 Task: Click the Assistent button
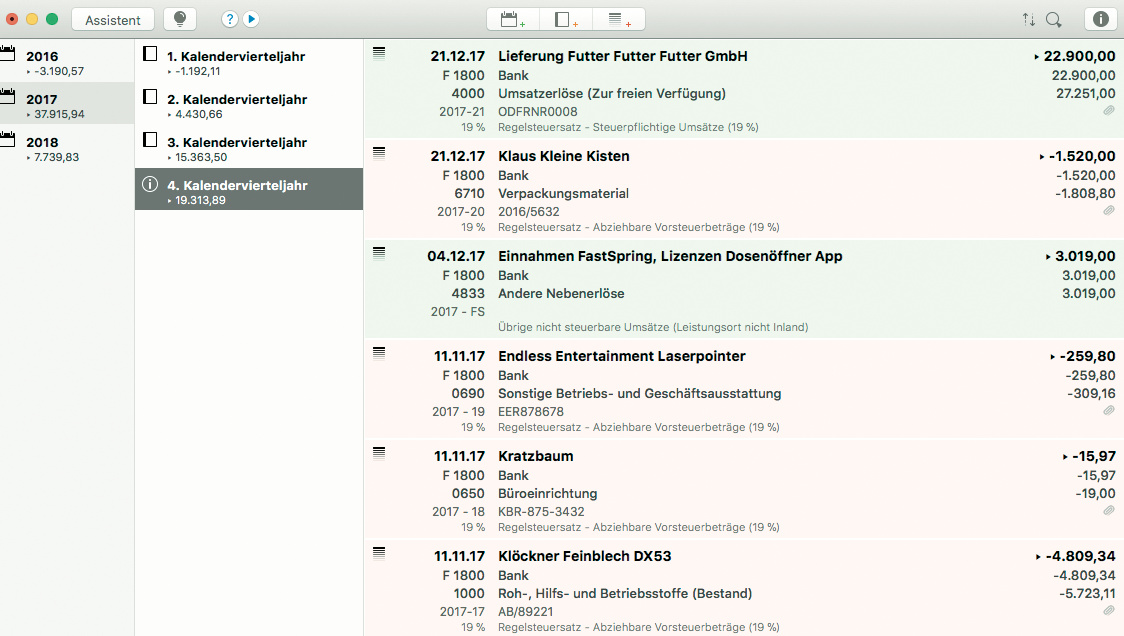pyautogui.click(x=113, y=19)
